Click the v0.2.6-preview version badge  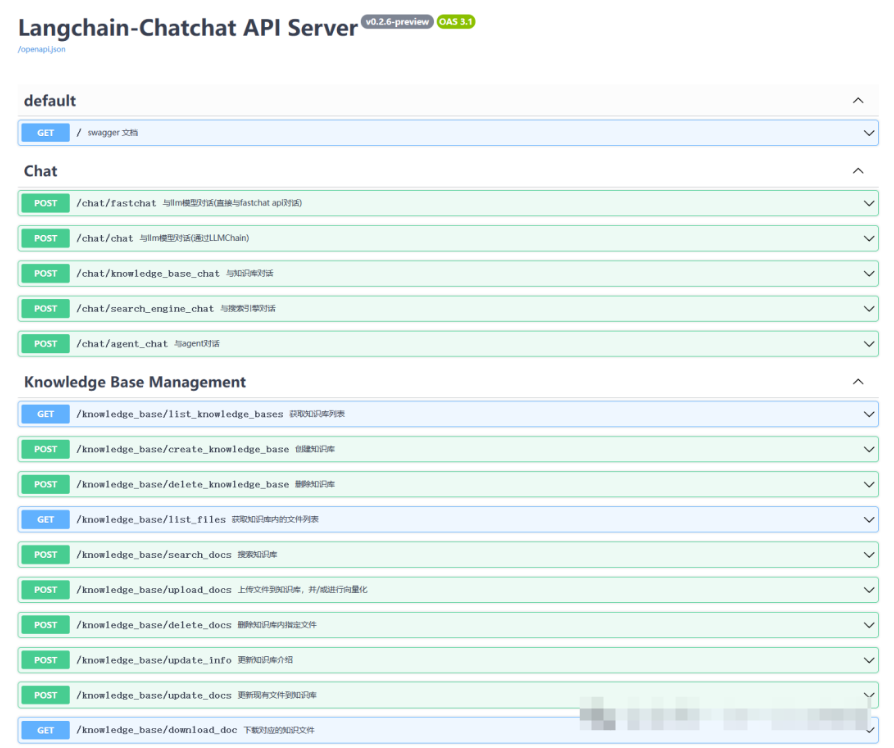coord(397,22)
